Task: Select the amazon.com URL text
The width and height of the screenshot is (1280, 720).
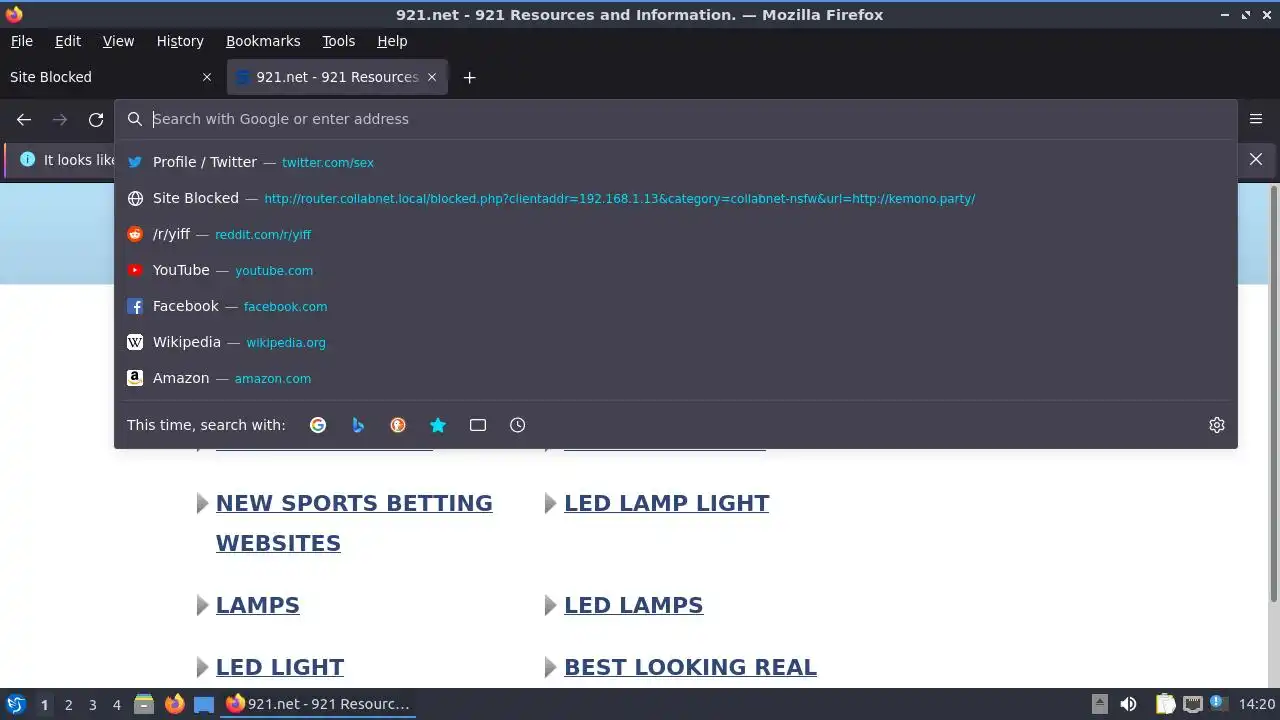Action: point(273,379)
